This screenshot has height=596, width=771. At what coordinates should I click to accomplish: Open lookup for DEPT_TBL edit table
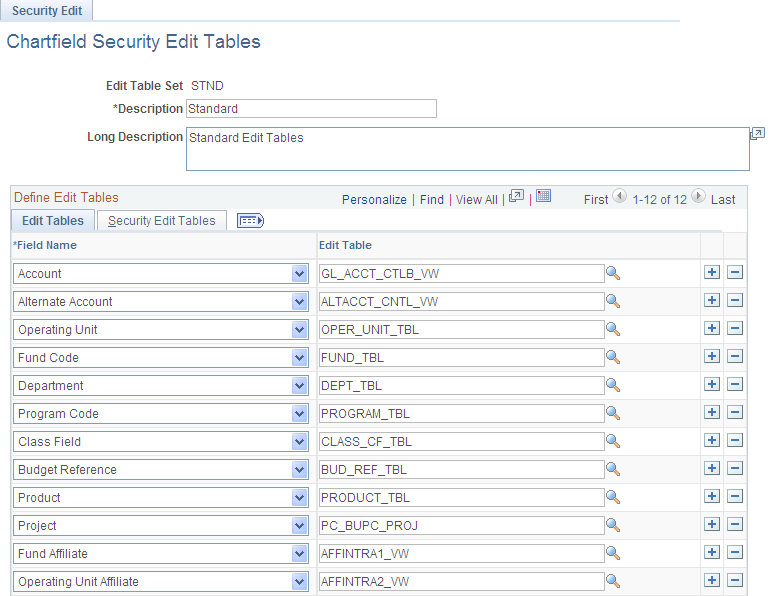click(x=613, y=385)
